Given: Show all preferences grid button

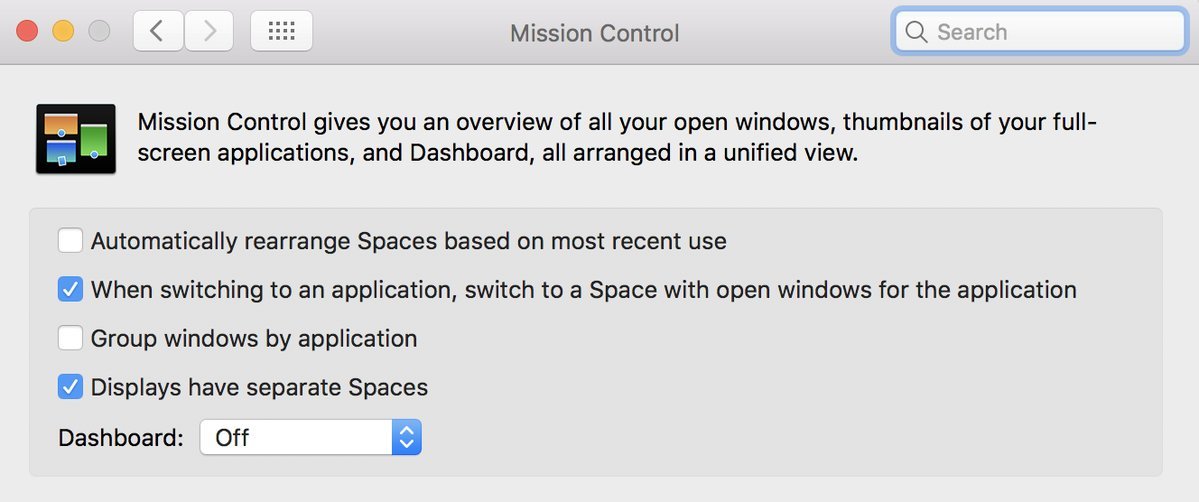Looking at the screenshot, I should pos(281,31).
